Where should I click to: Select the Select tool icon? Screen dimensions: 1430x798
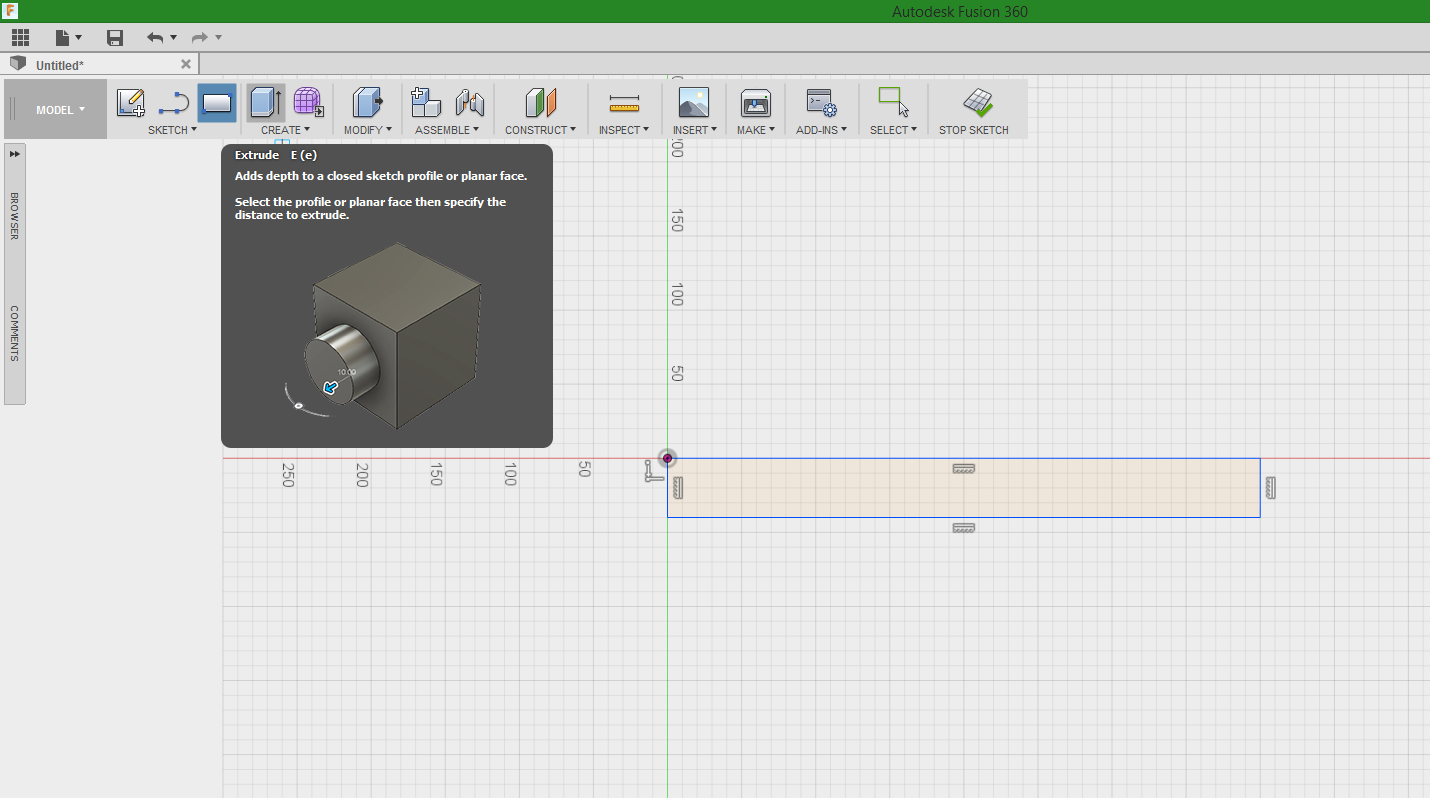[x=893, y=102]
